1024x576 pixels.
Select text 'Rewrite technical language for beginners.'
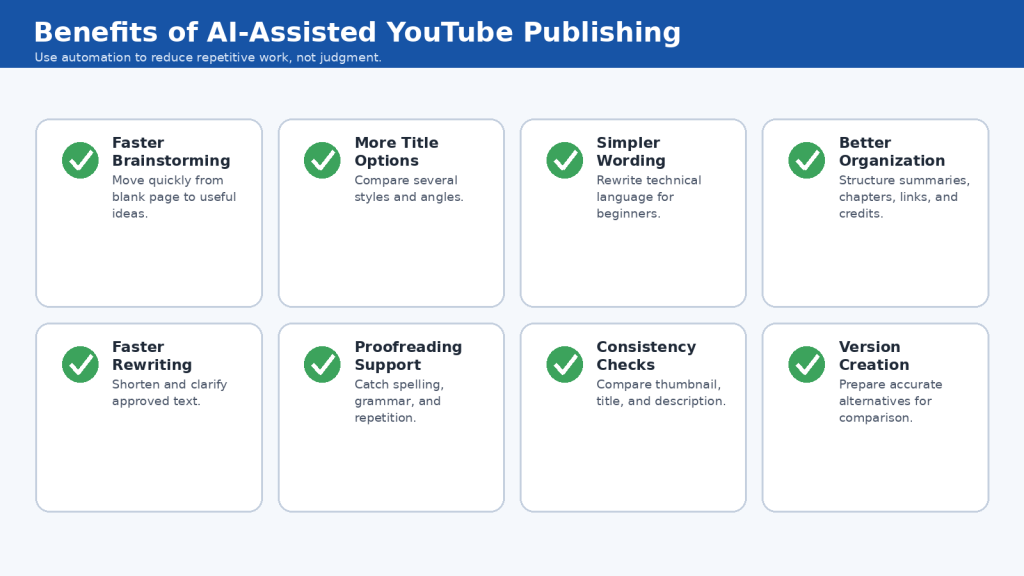point(648,197)
